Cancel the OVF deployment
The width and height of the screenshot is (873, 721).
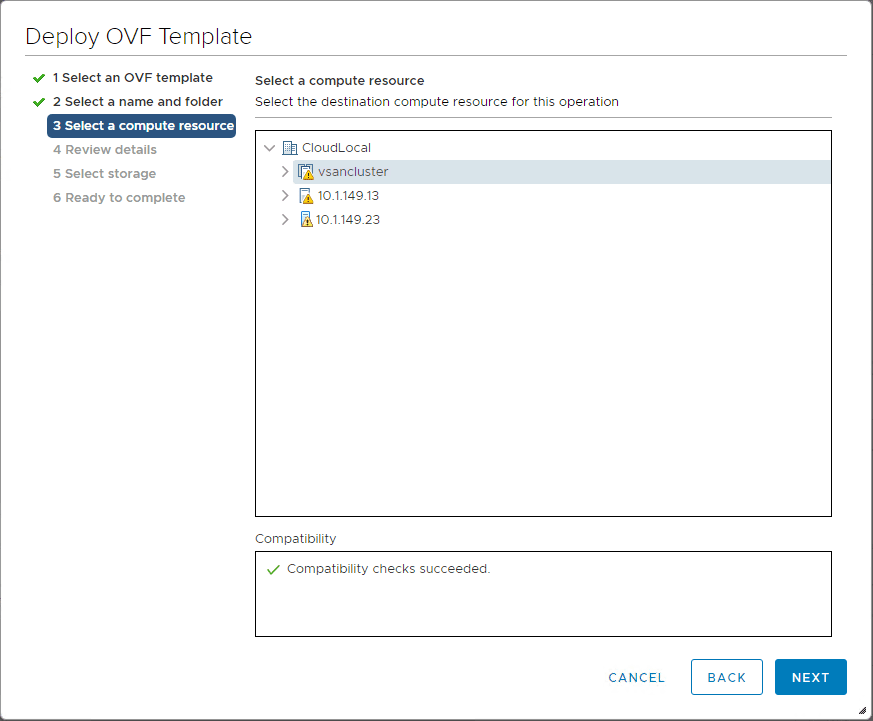[x=636, y=677]
